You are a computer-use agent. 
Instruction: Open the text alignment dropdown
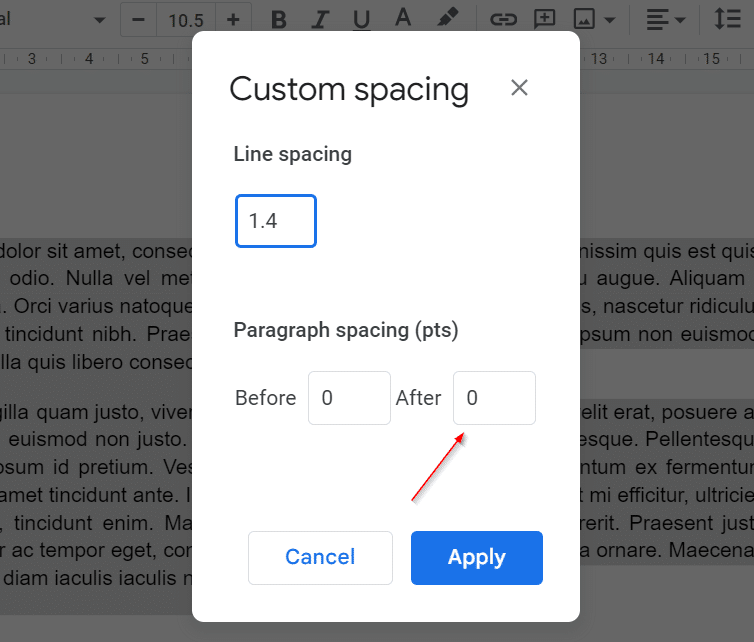tap(666, 20)
